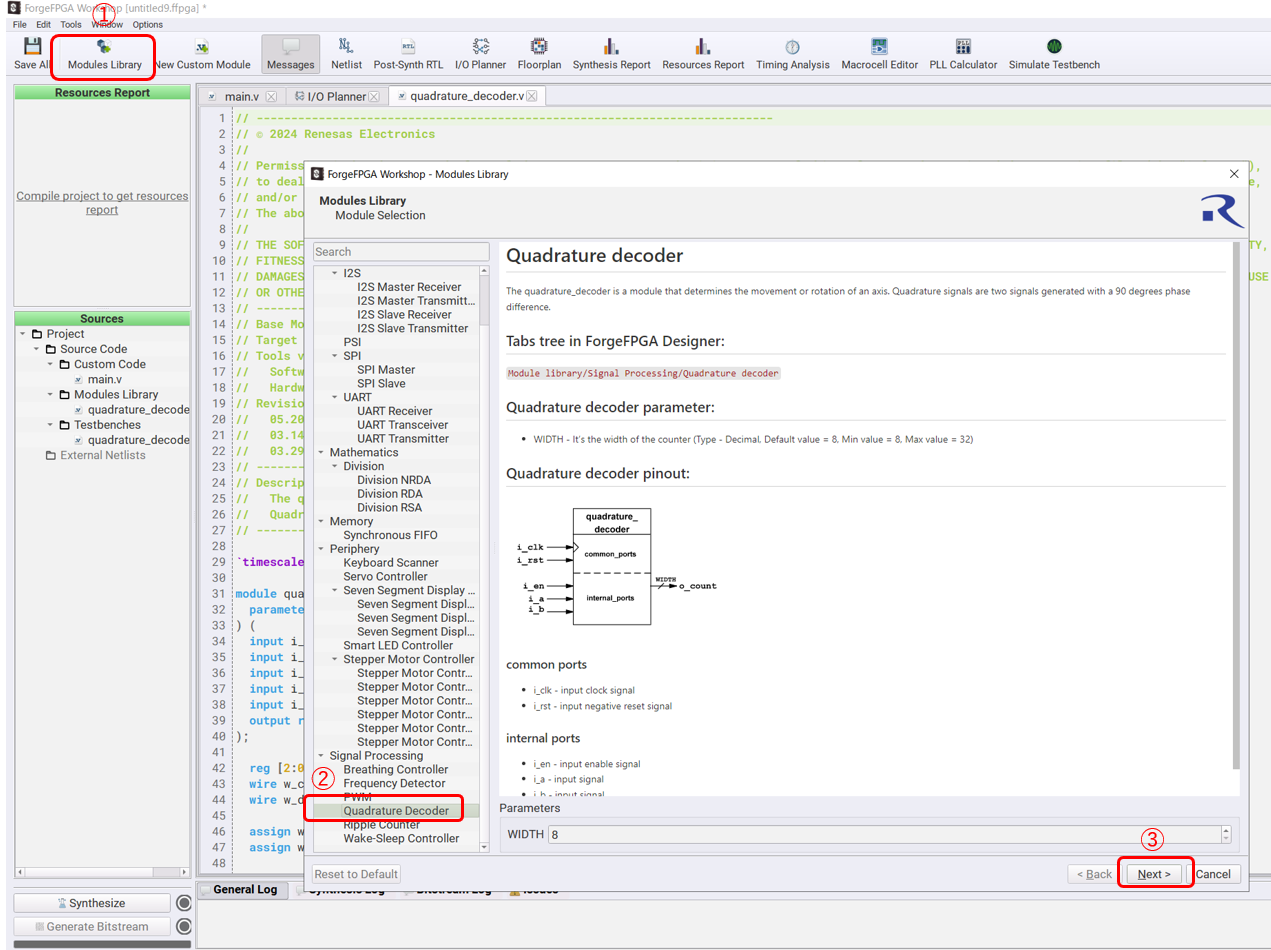Click the Generate Bitstream button
This screenshot has height=950, width=1271.
[92, 926]
